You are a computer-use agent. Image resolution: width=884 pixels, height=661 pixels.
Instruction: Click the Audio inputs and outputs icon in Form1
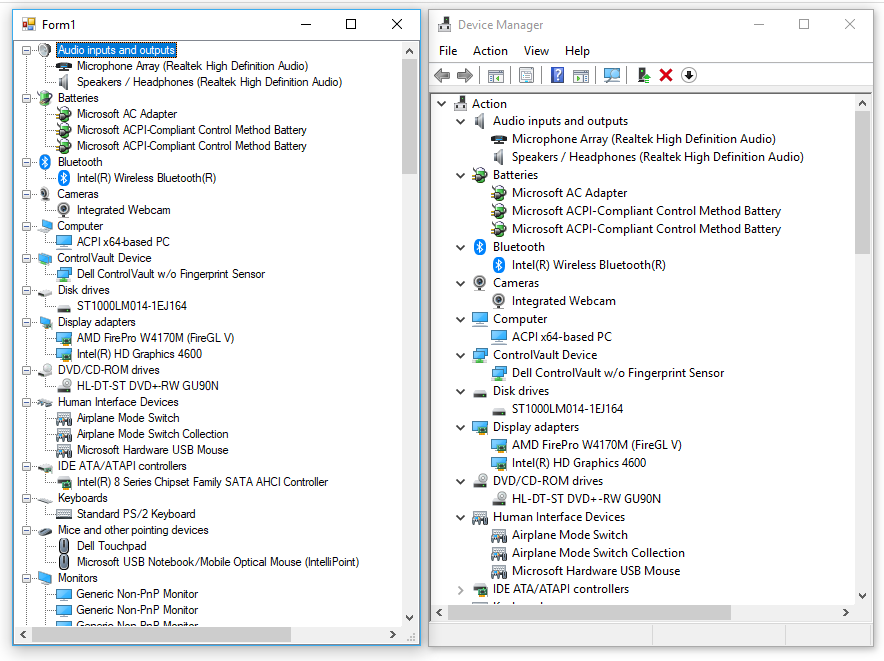(x=45, y=50)
